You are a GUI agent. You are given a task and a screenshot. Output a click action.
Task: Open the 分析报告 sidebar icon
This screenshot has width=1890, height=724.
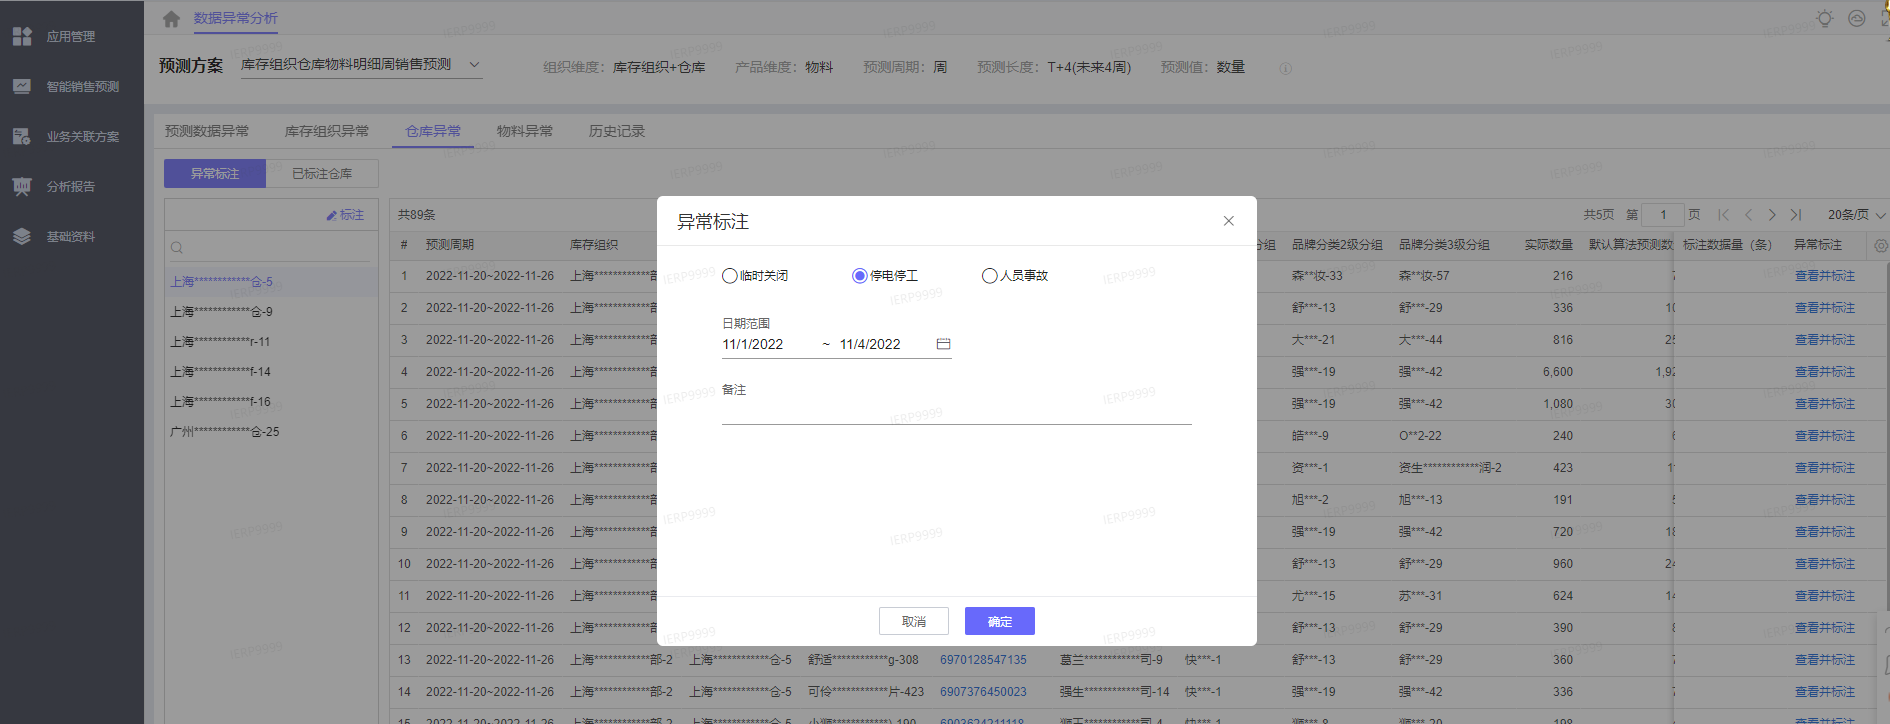22,187
